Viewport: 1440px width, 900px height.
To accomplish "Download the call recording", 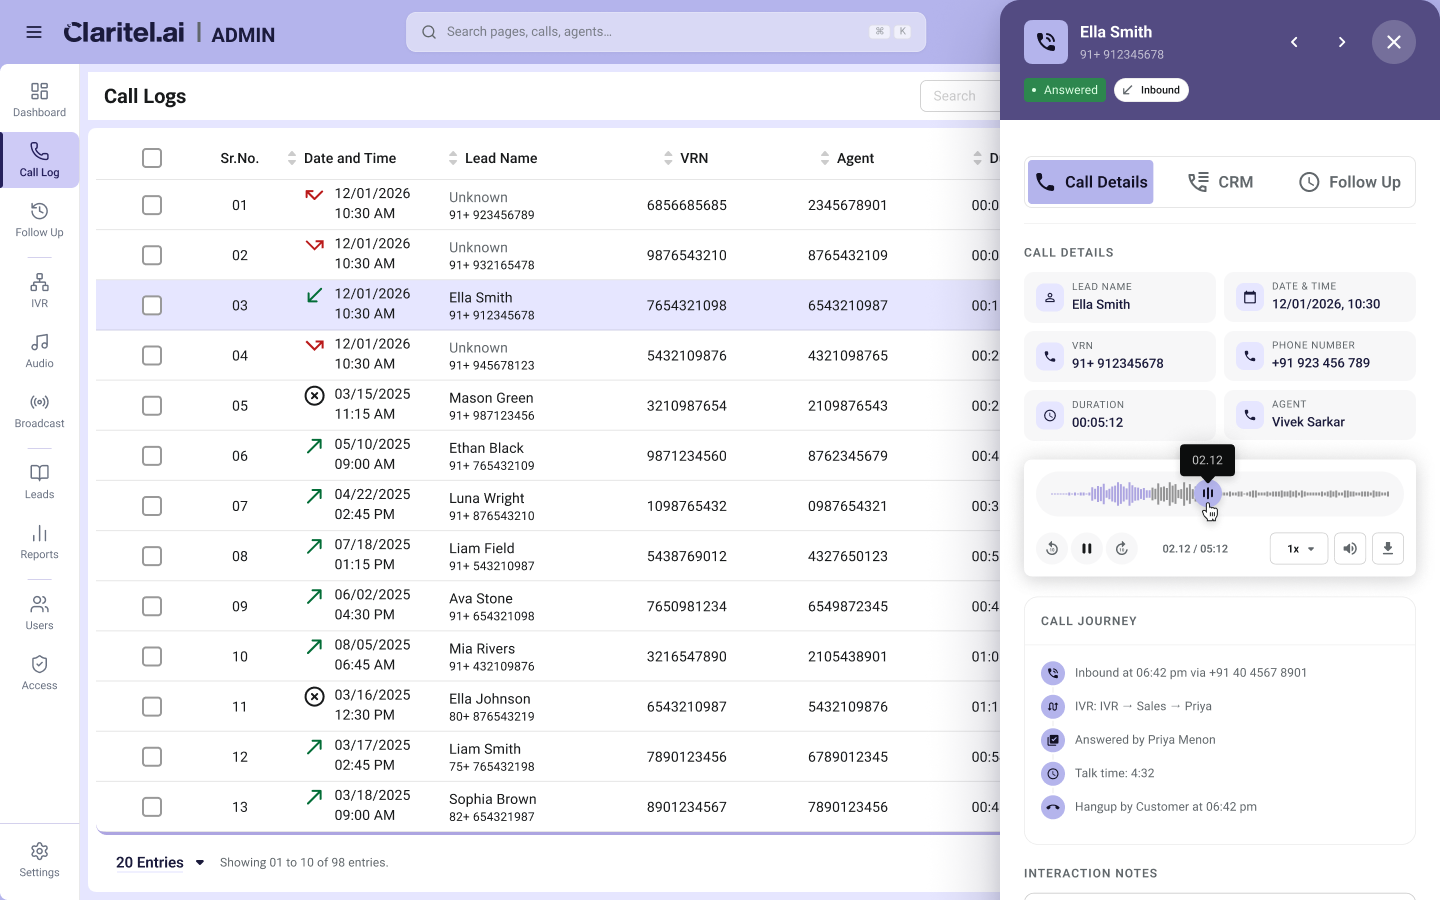I will point(1388,548).
